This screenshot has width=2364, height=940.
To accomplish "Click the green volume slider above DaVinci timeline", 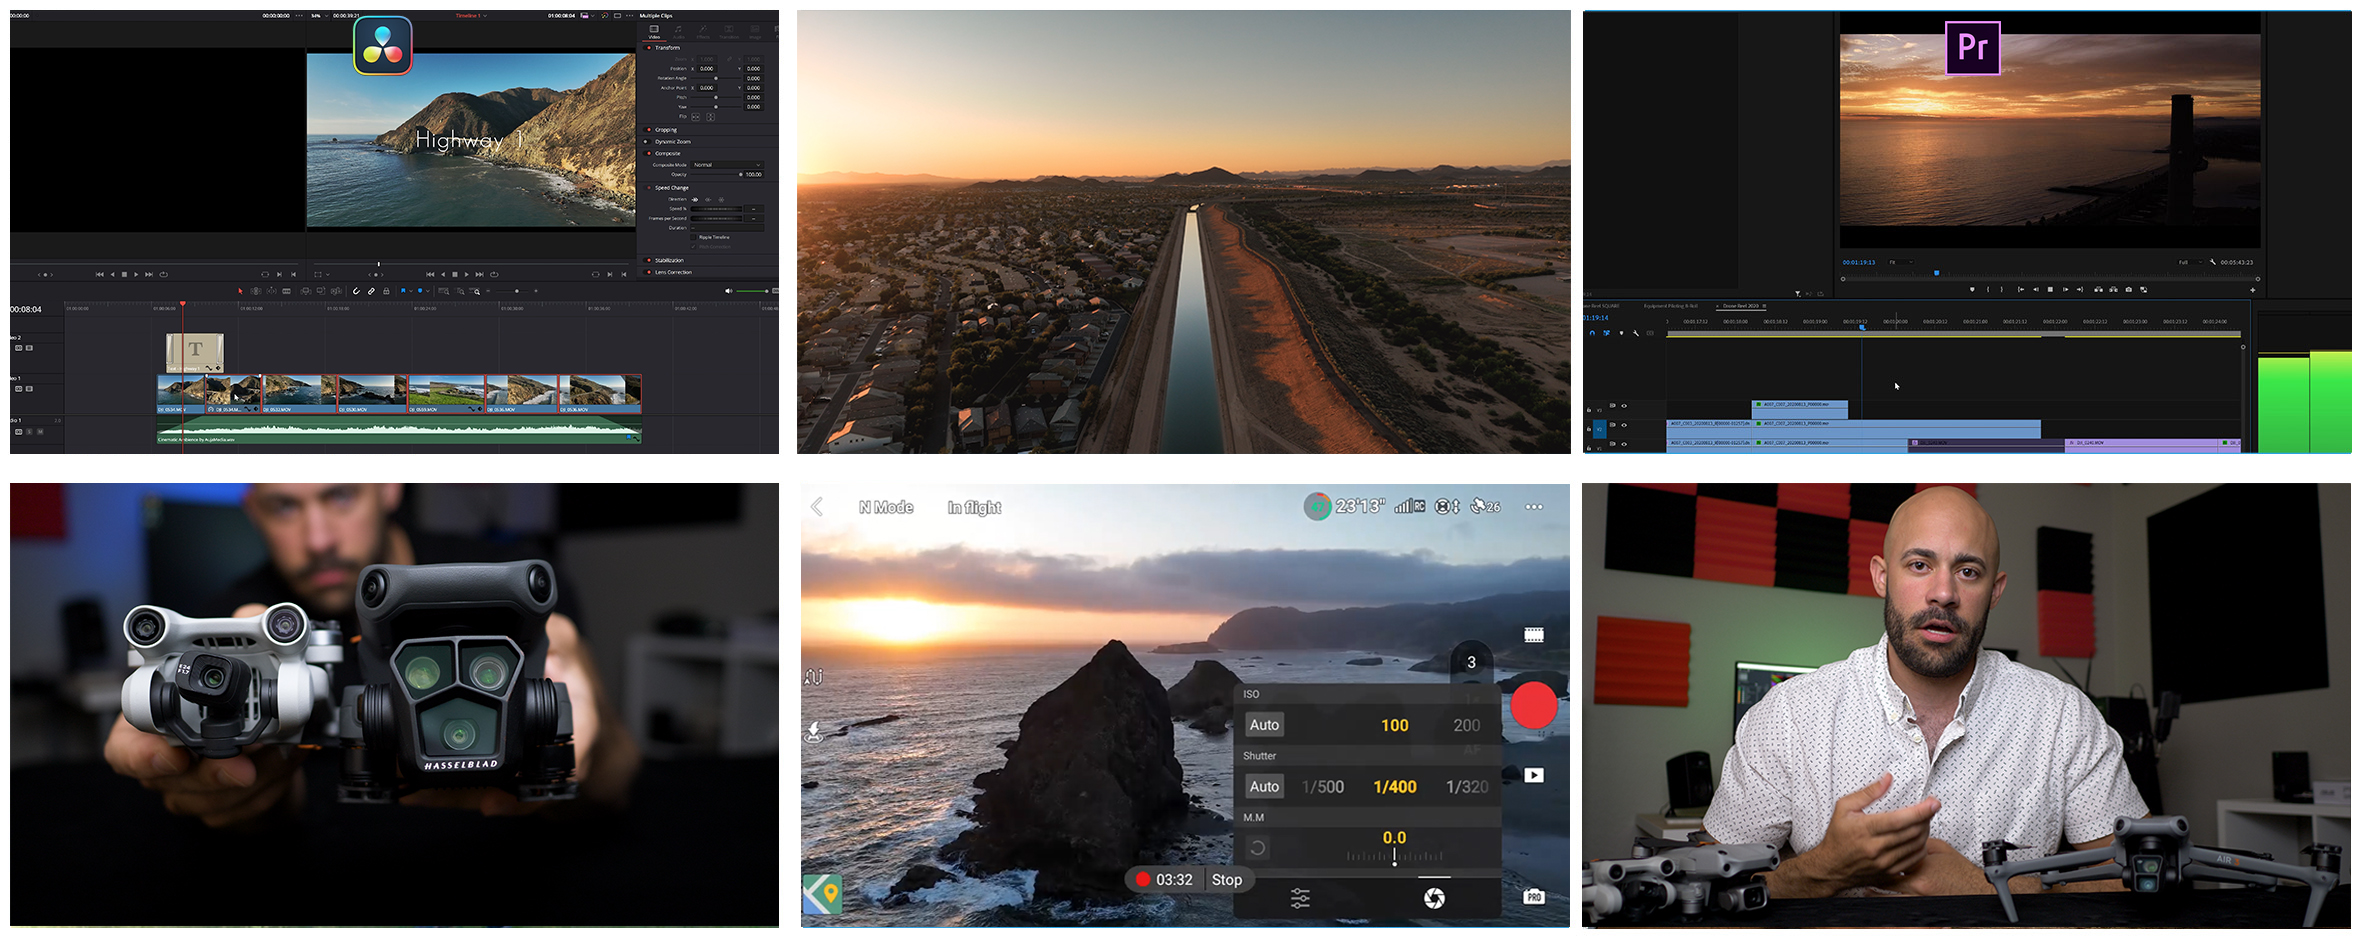I will 752,291.
